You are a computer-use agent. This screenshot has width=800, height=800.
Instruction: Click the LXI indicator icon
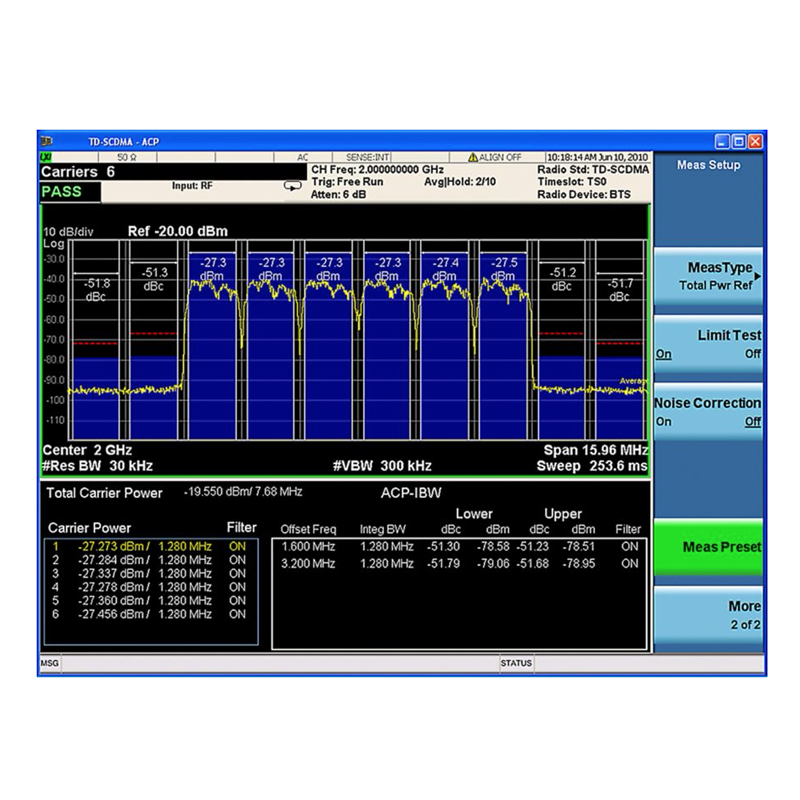46,157
